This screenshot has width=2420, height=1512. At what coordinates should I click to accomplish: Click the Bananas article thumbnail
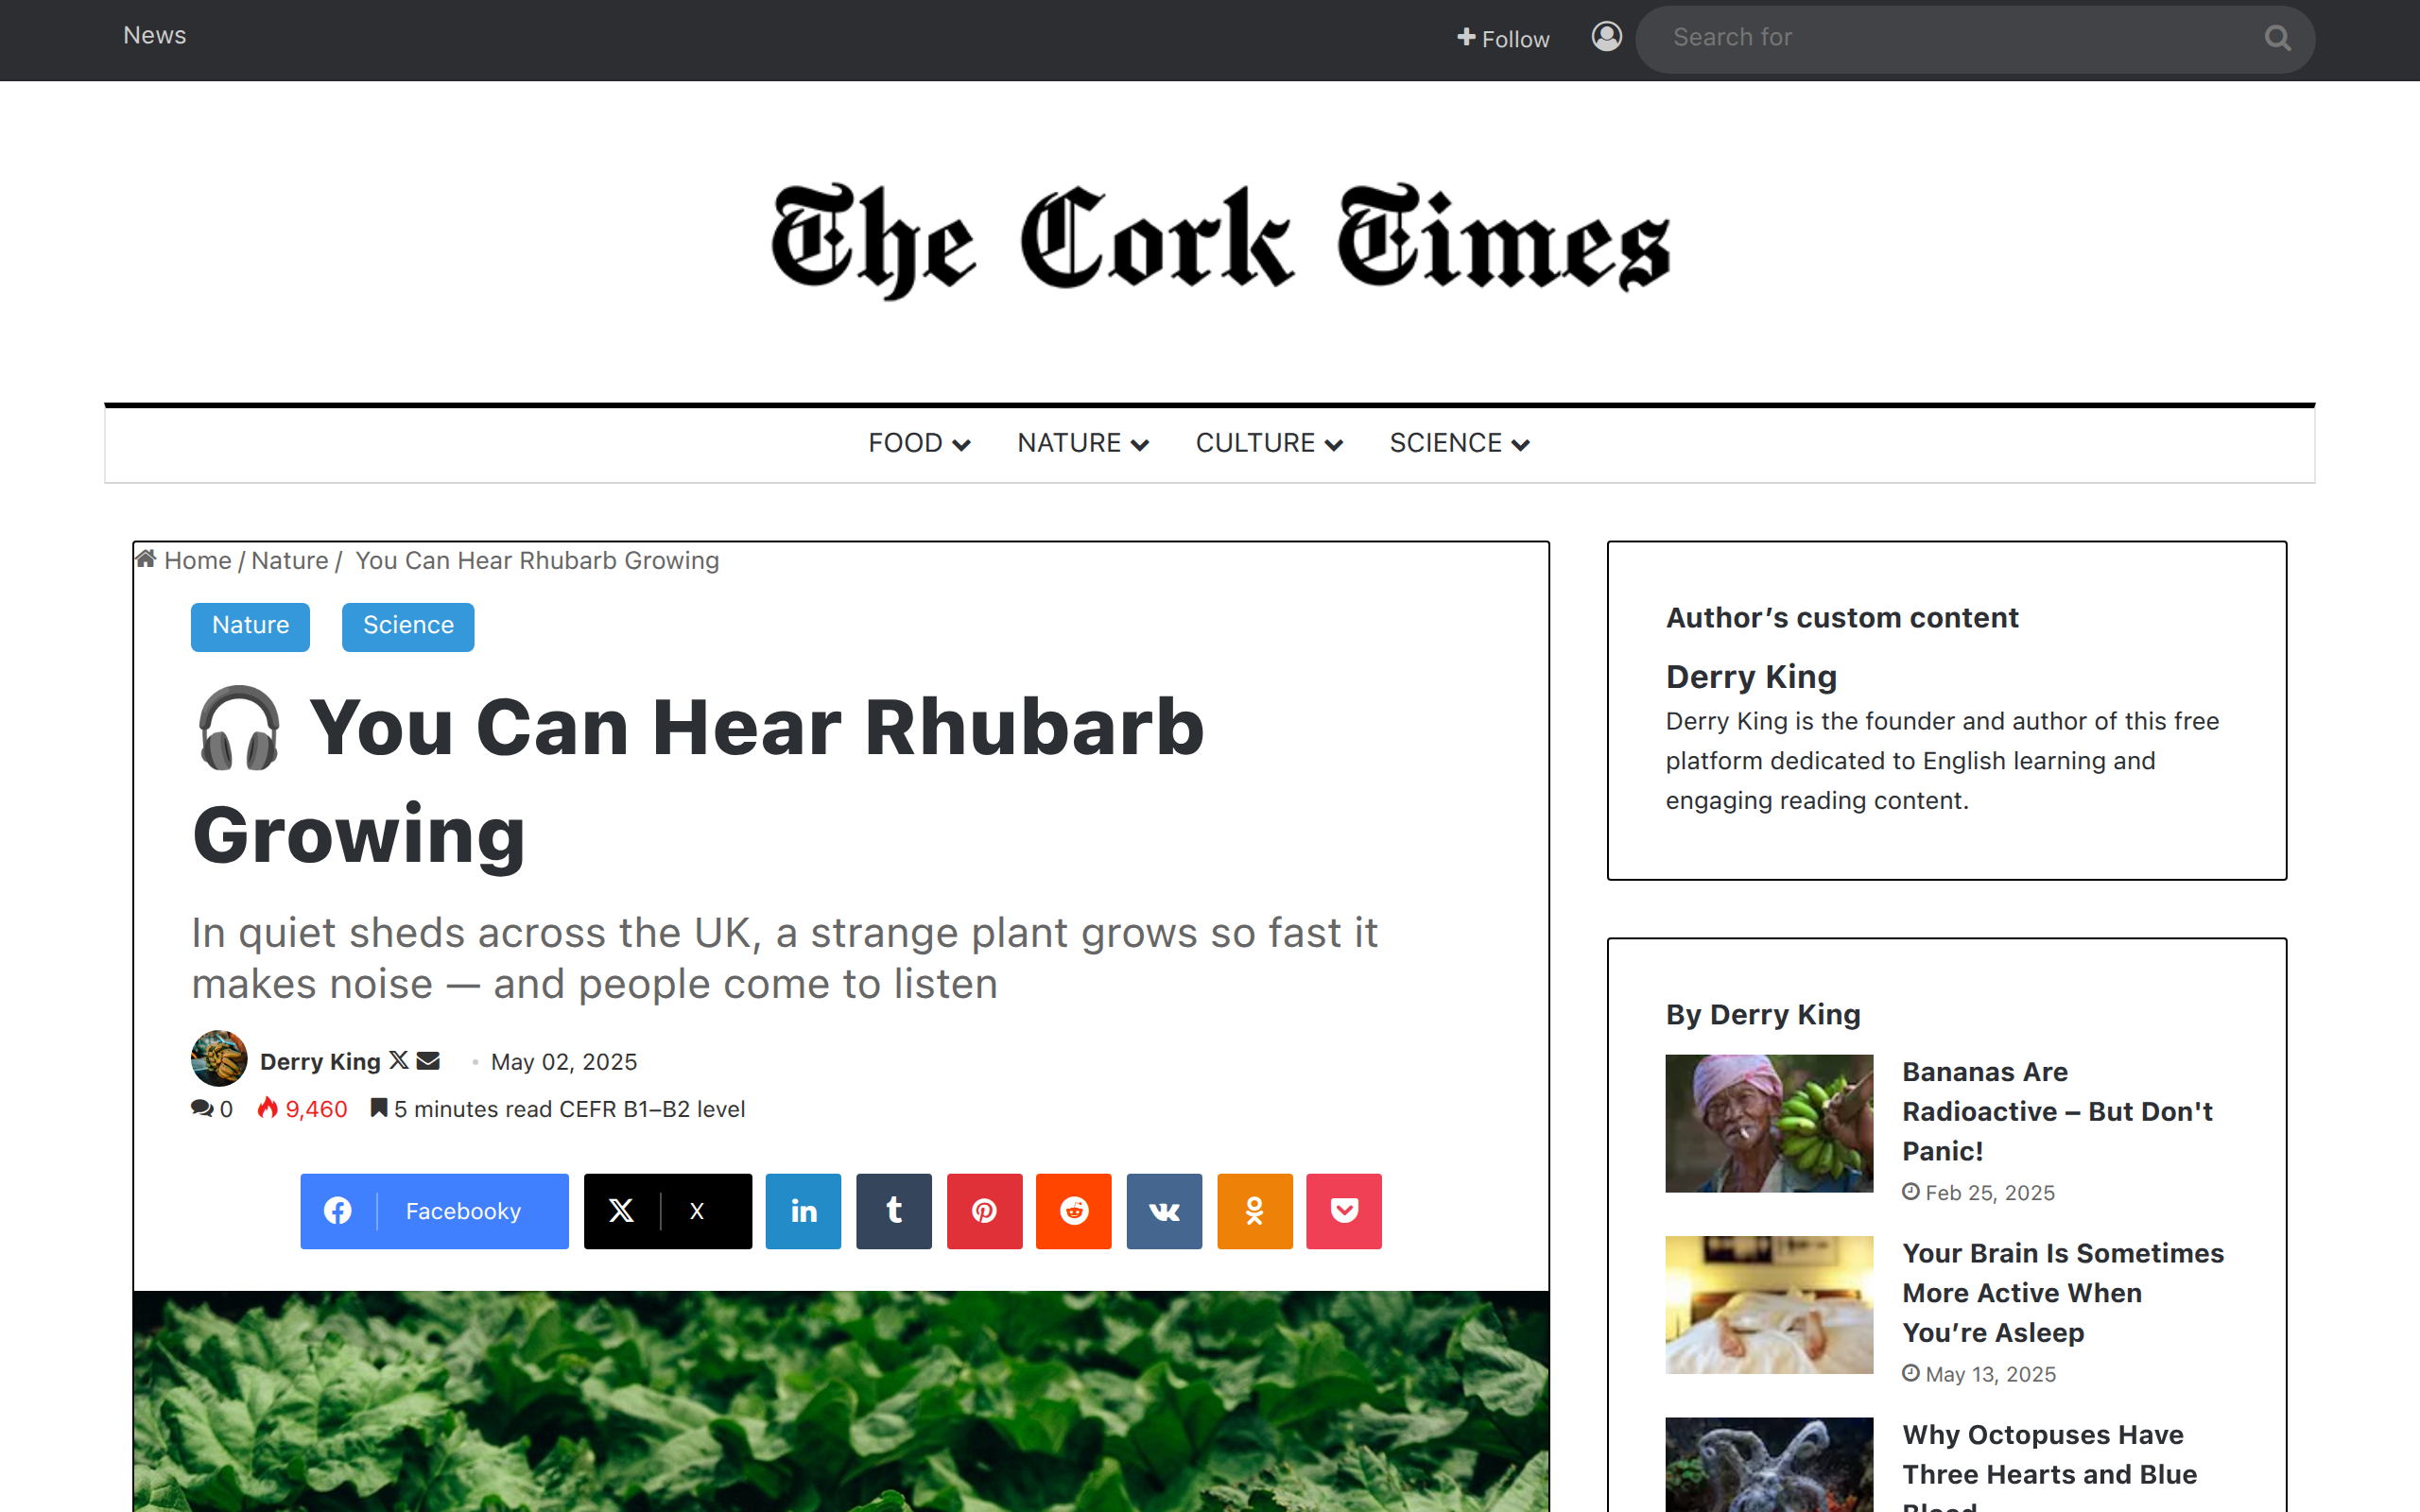pyautogui.click(x=1768, y=1123)
